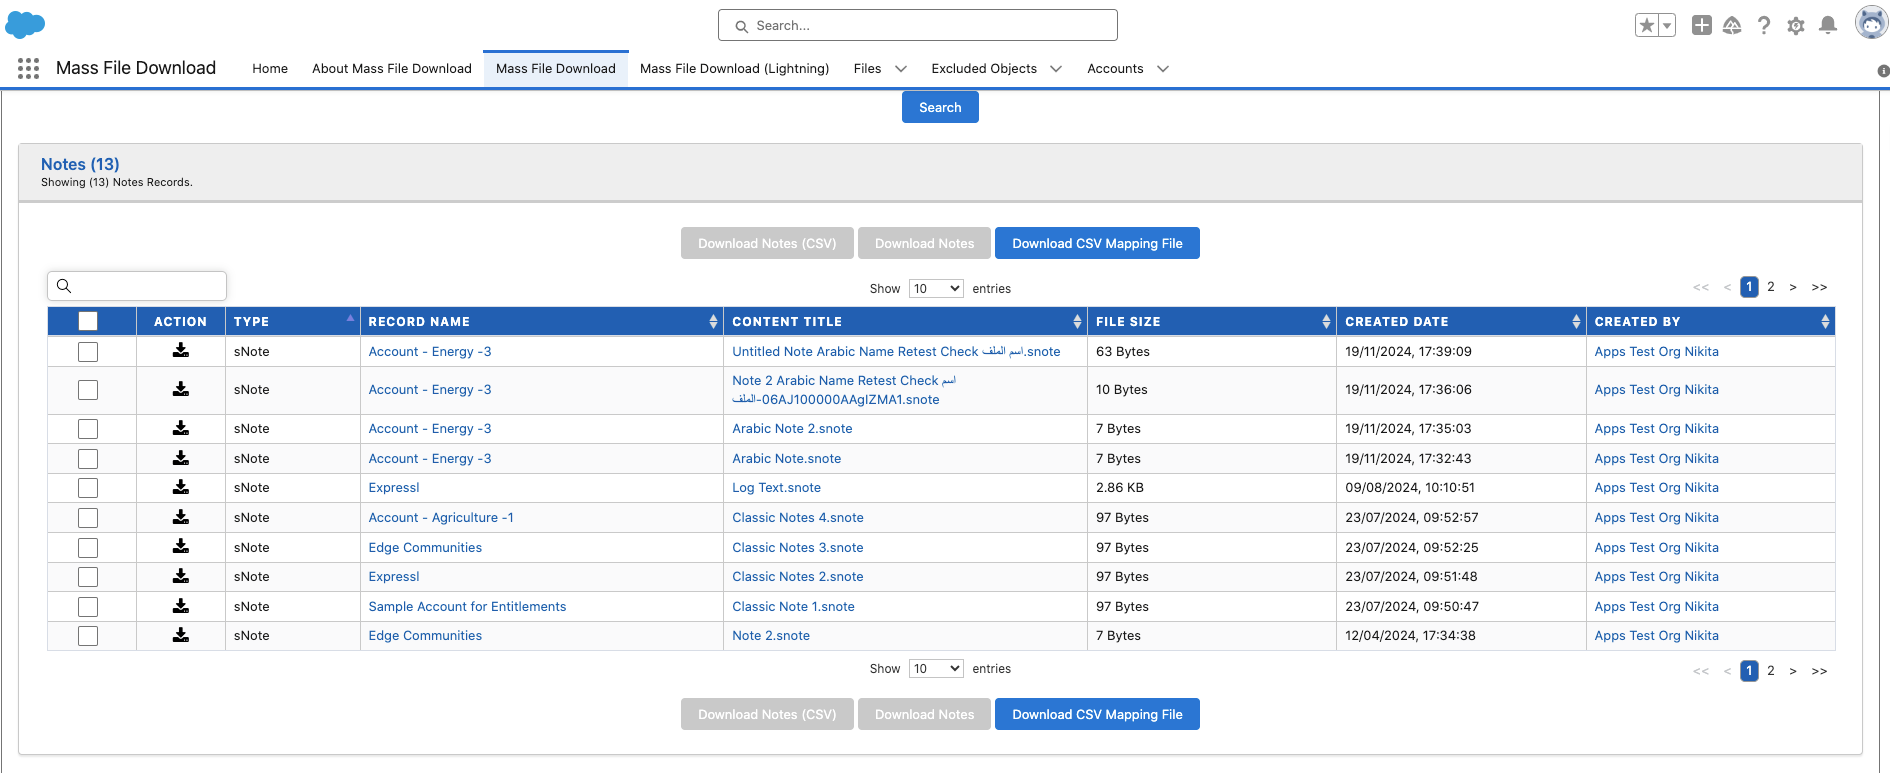
Task: Open the Setup gear icon
Action: 1796,26
